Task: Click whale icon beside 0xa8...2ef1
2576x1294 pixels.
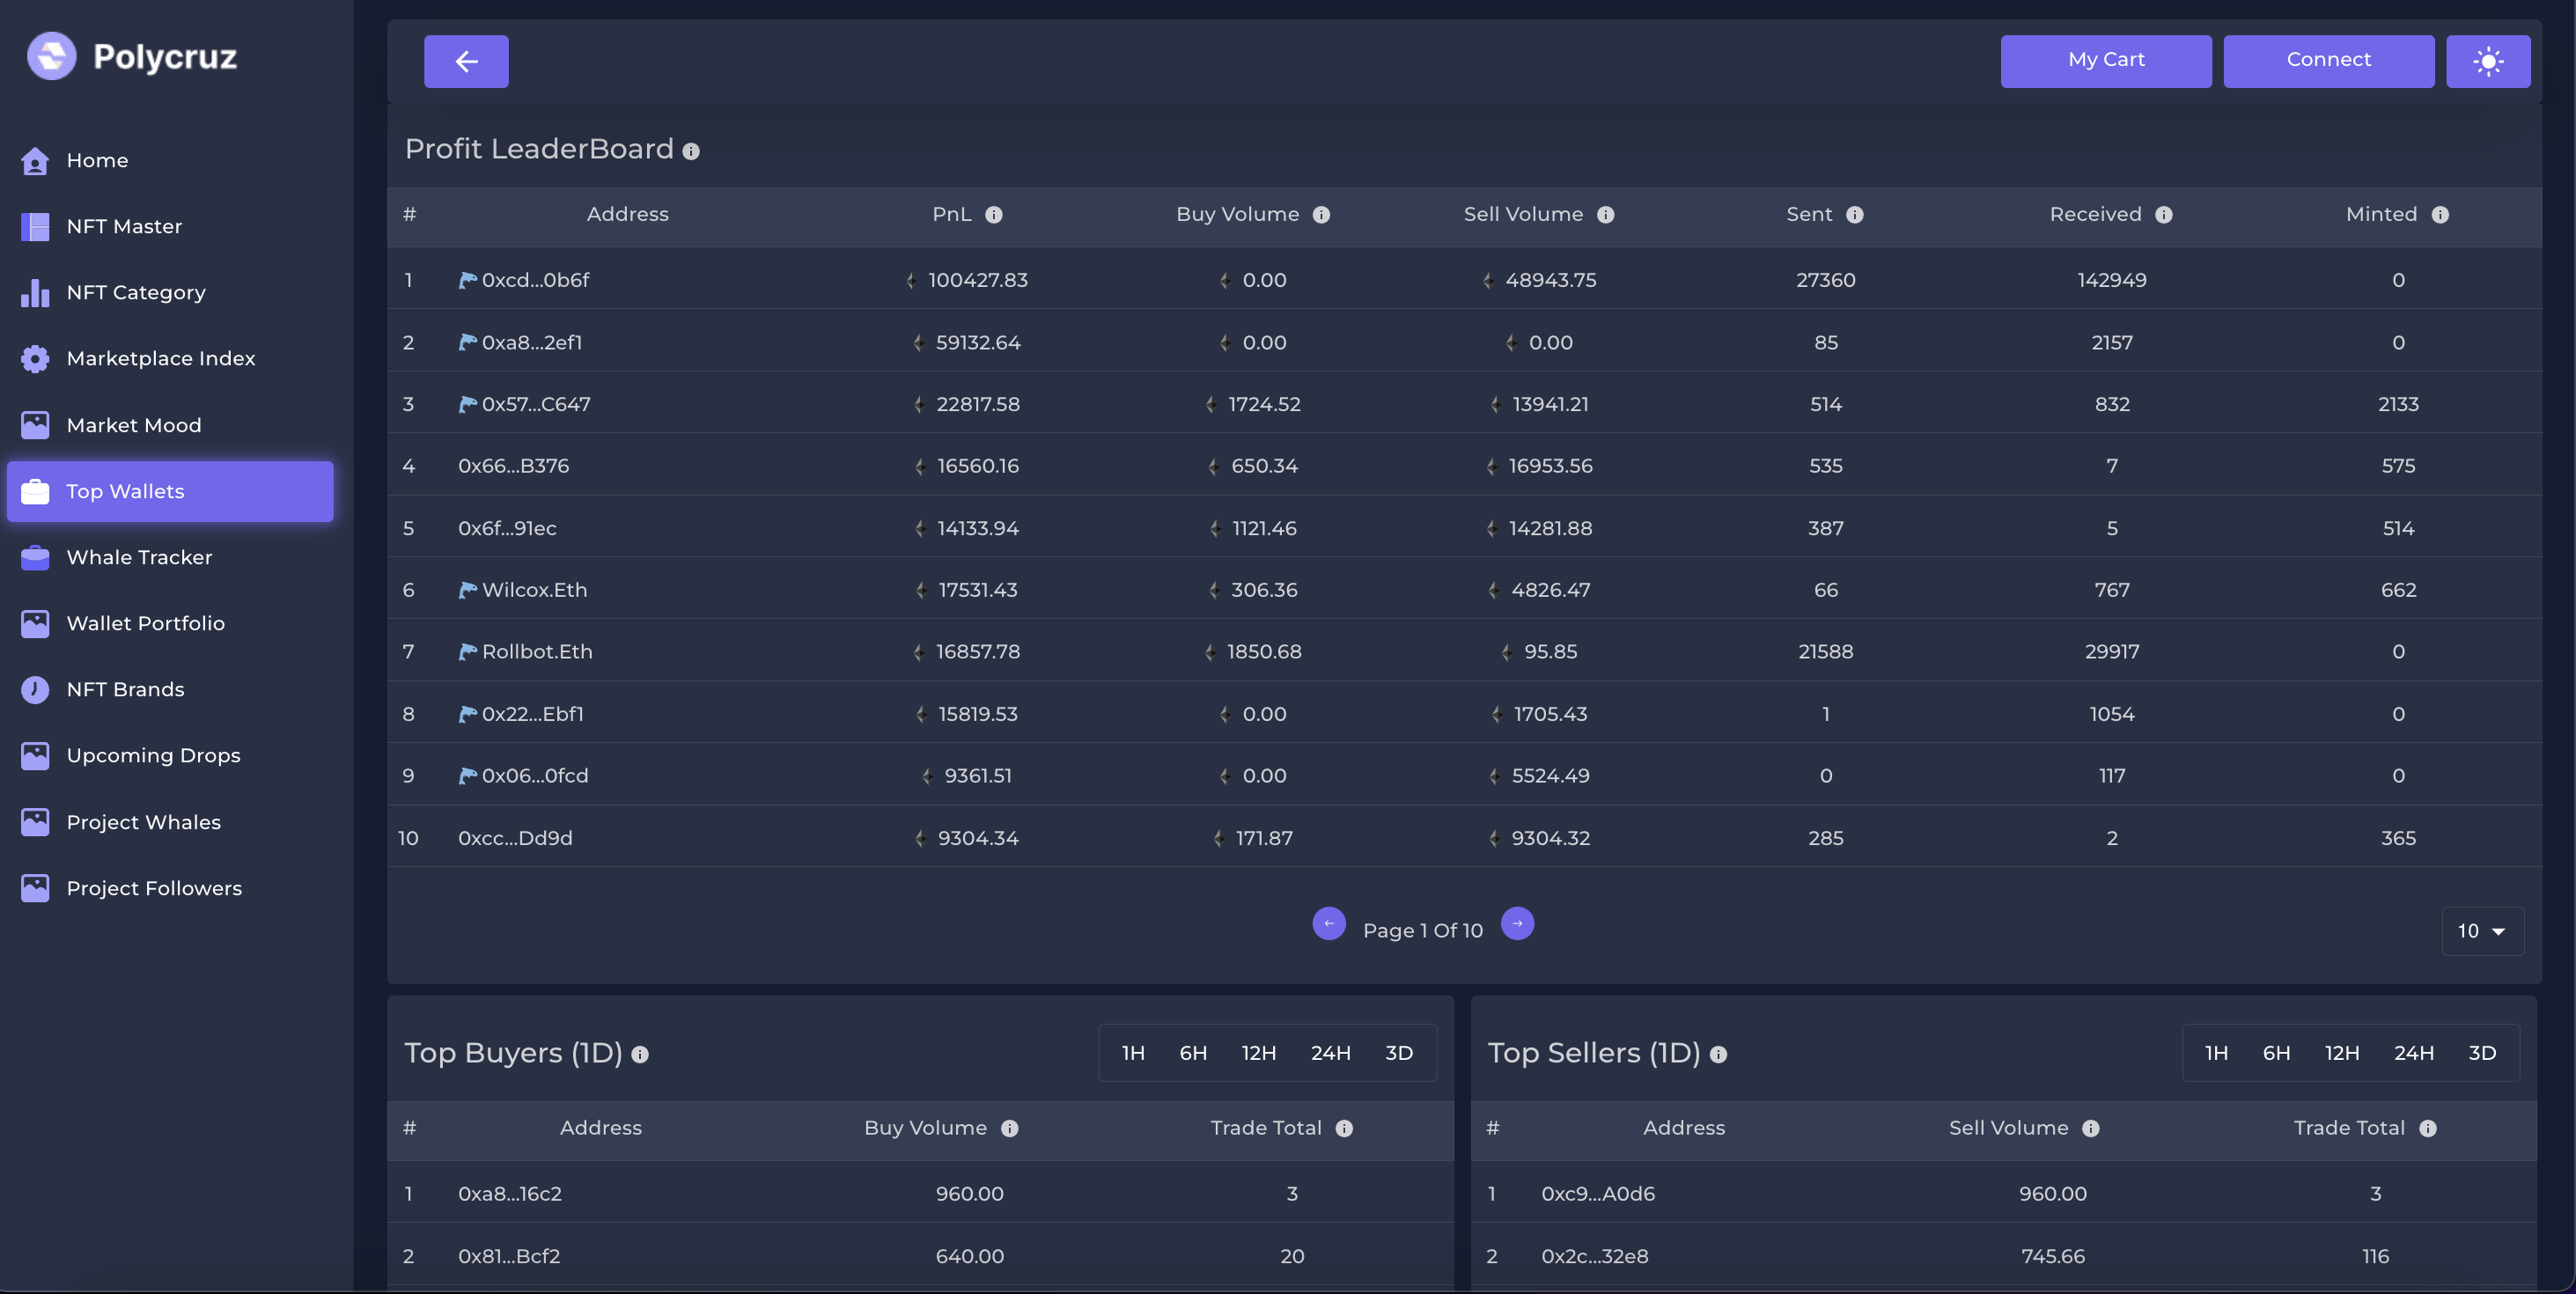Action: 467,342
